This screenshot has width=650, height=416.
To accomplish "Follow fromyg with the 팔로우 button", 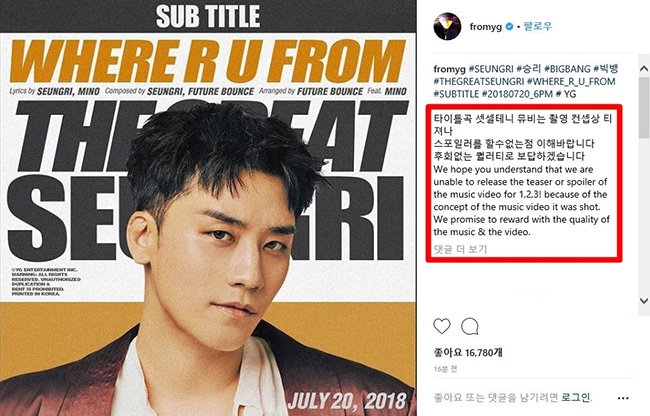I will [538, 27].
